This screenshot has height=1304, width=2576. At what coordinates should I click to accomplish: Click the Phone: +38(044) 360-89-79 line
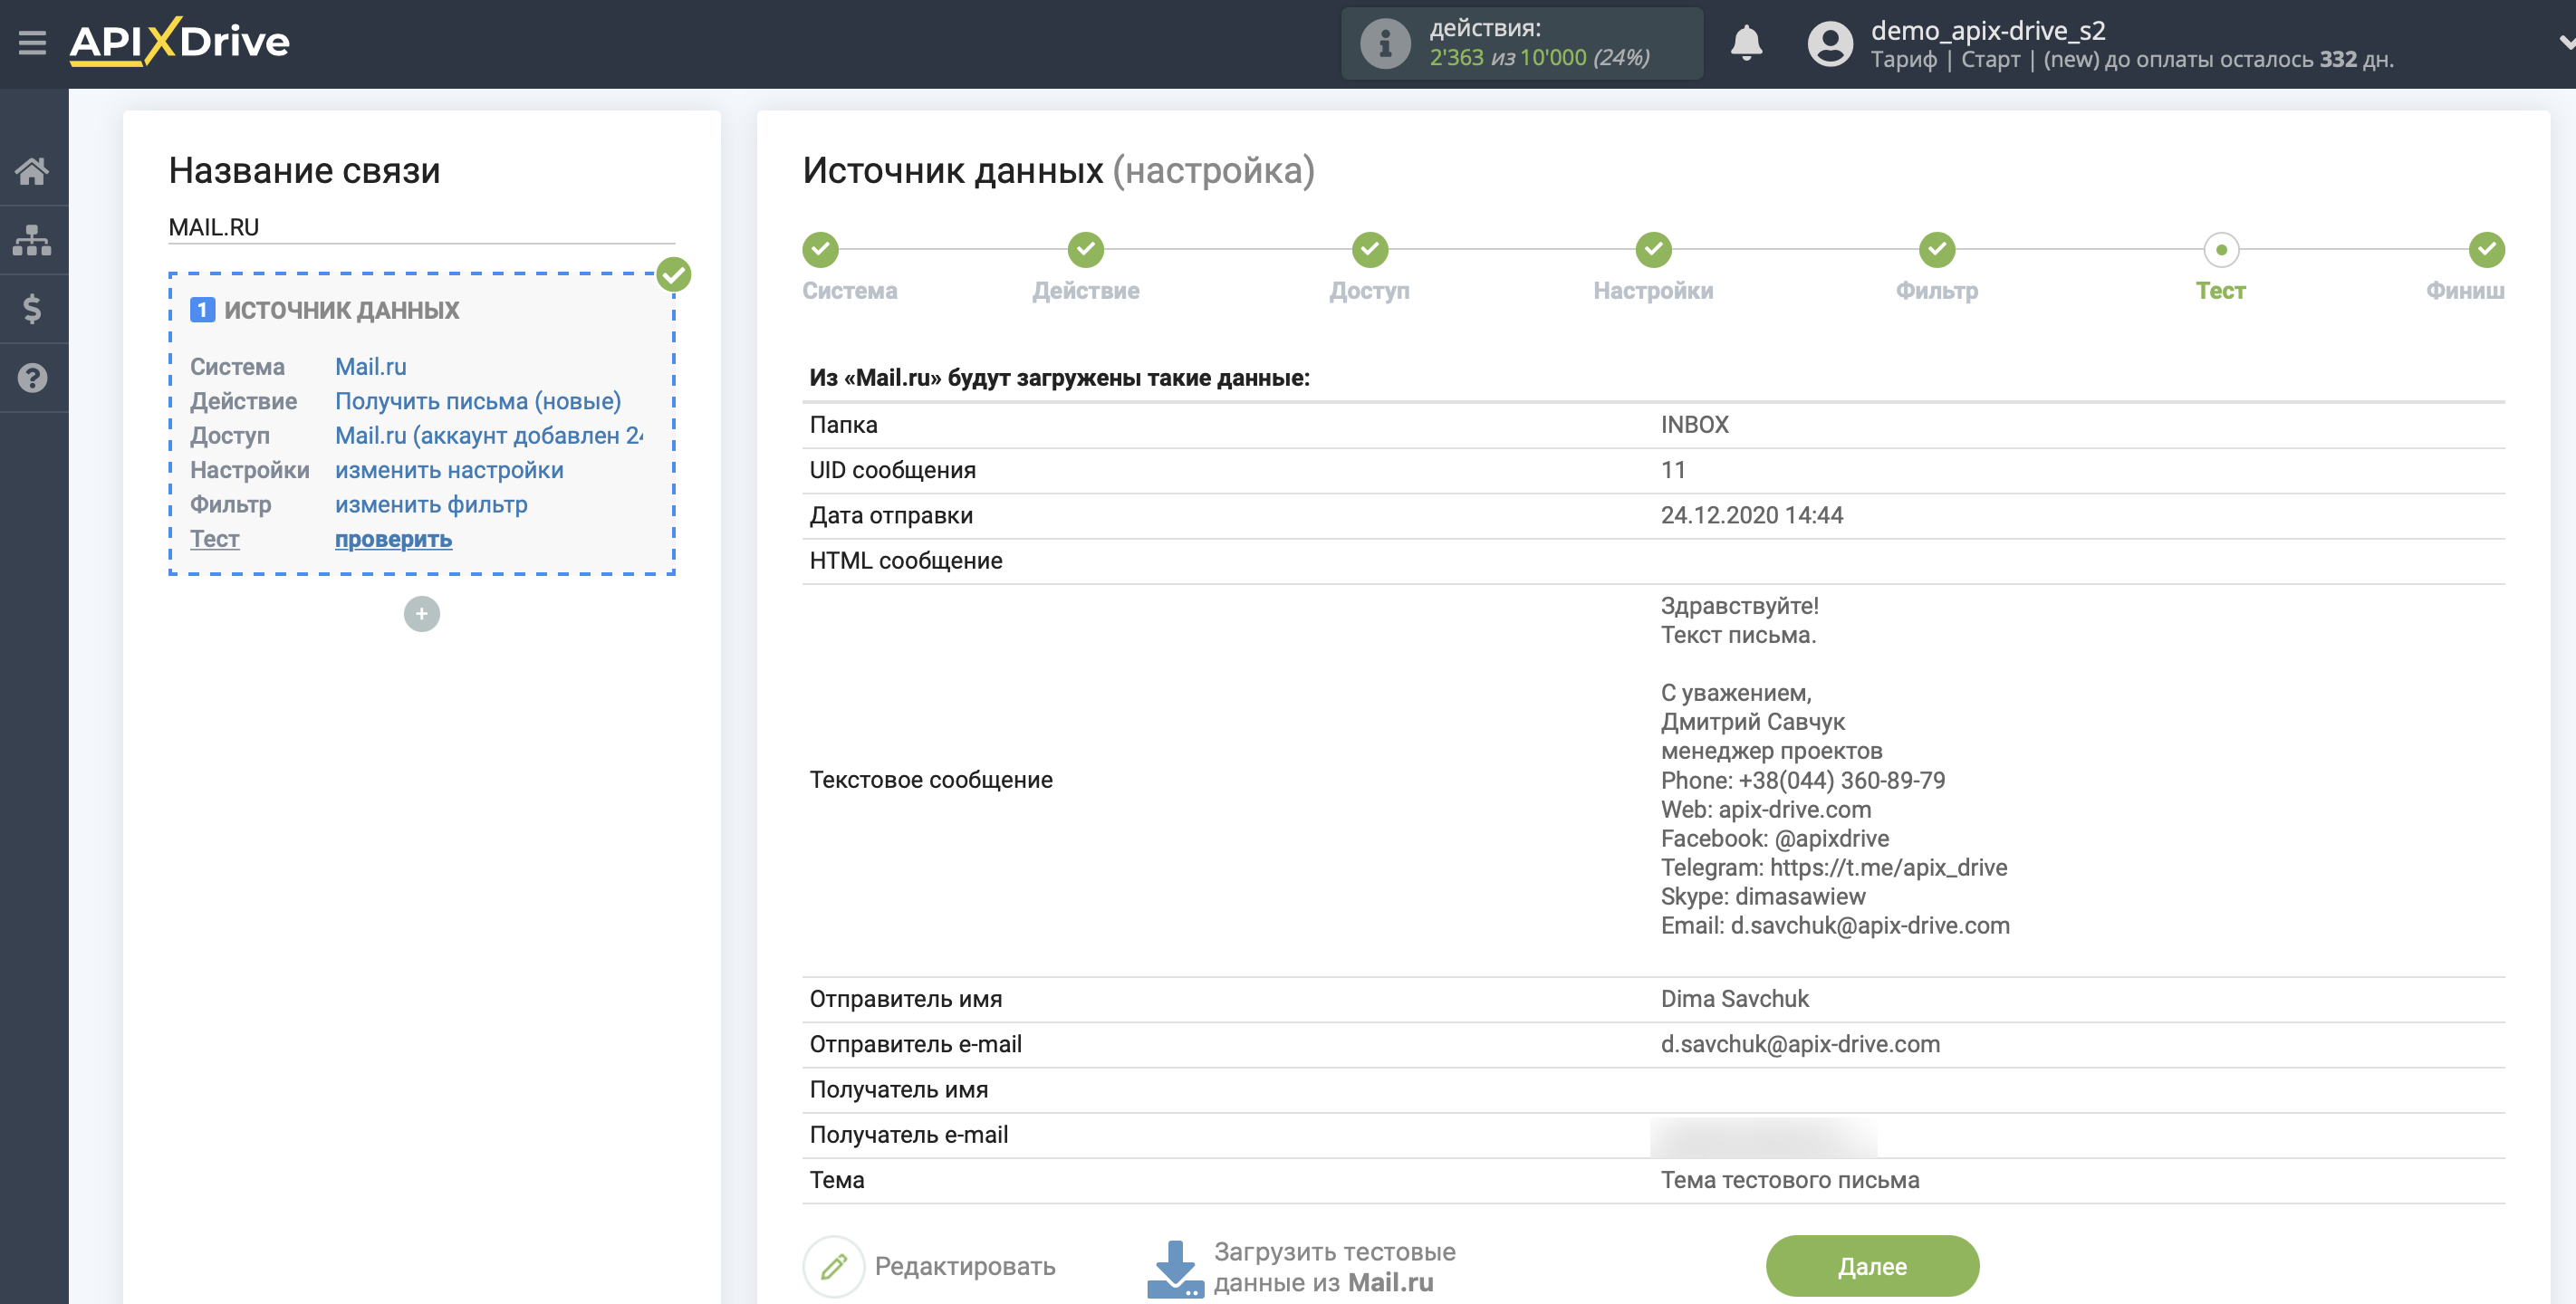click(1803, 780)
